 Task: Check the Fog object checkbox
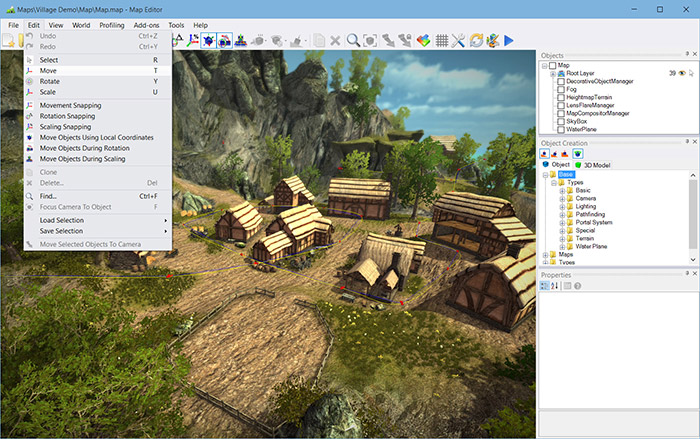point(561,89)
